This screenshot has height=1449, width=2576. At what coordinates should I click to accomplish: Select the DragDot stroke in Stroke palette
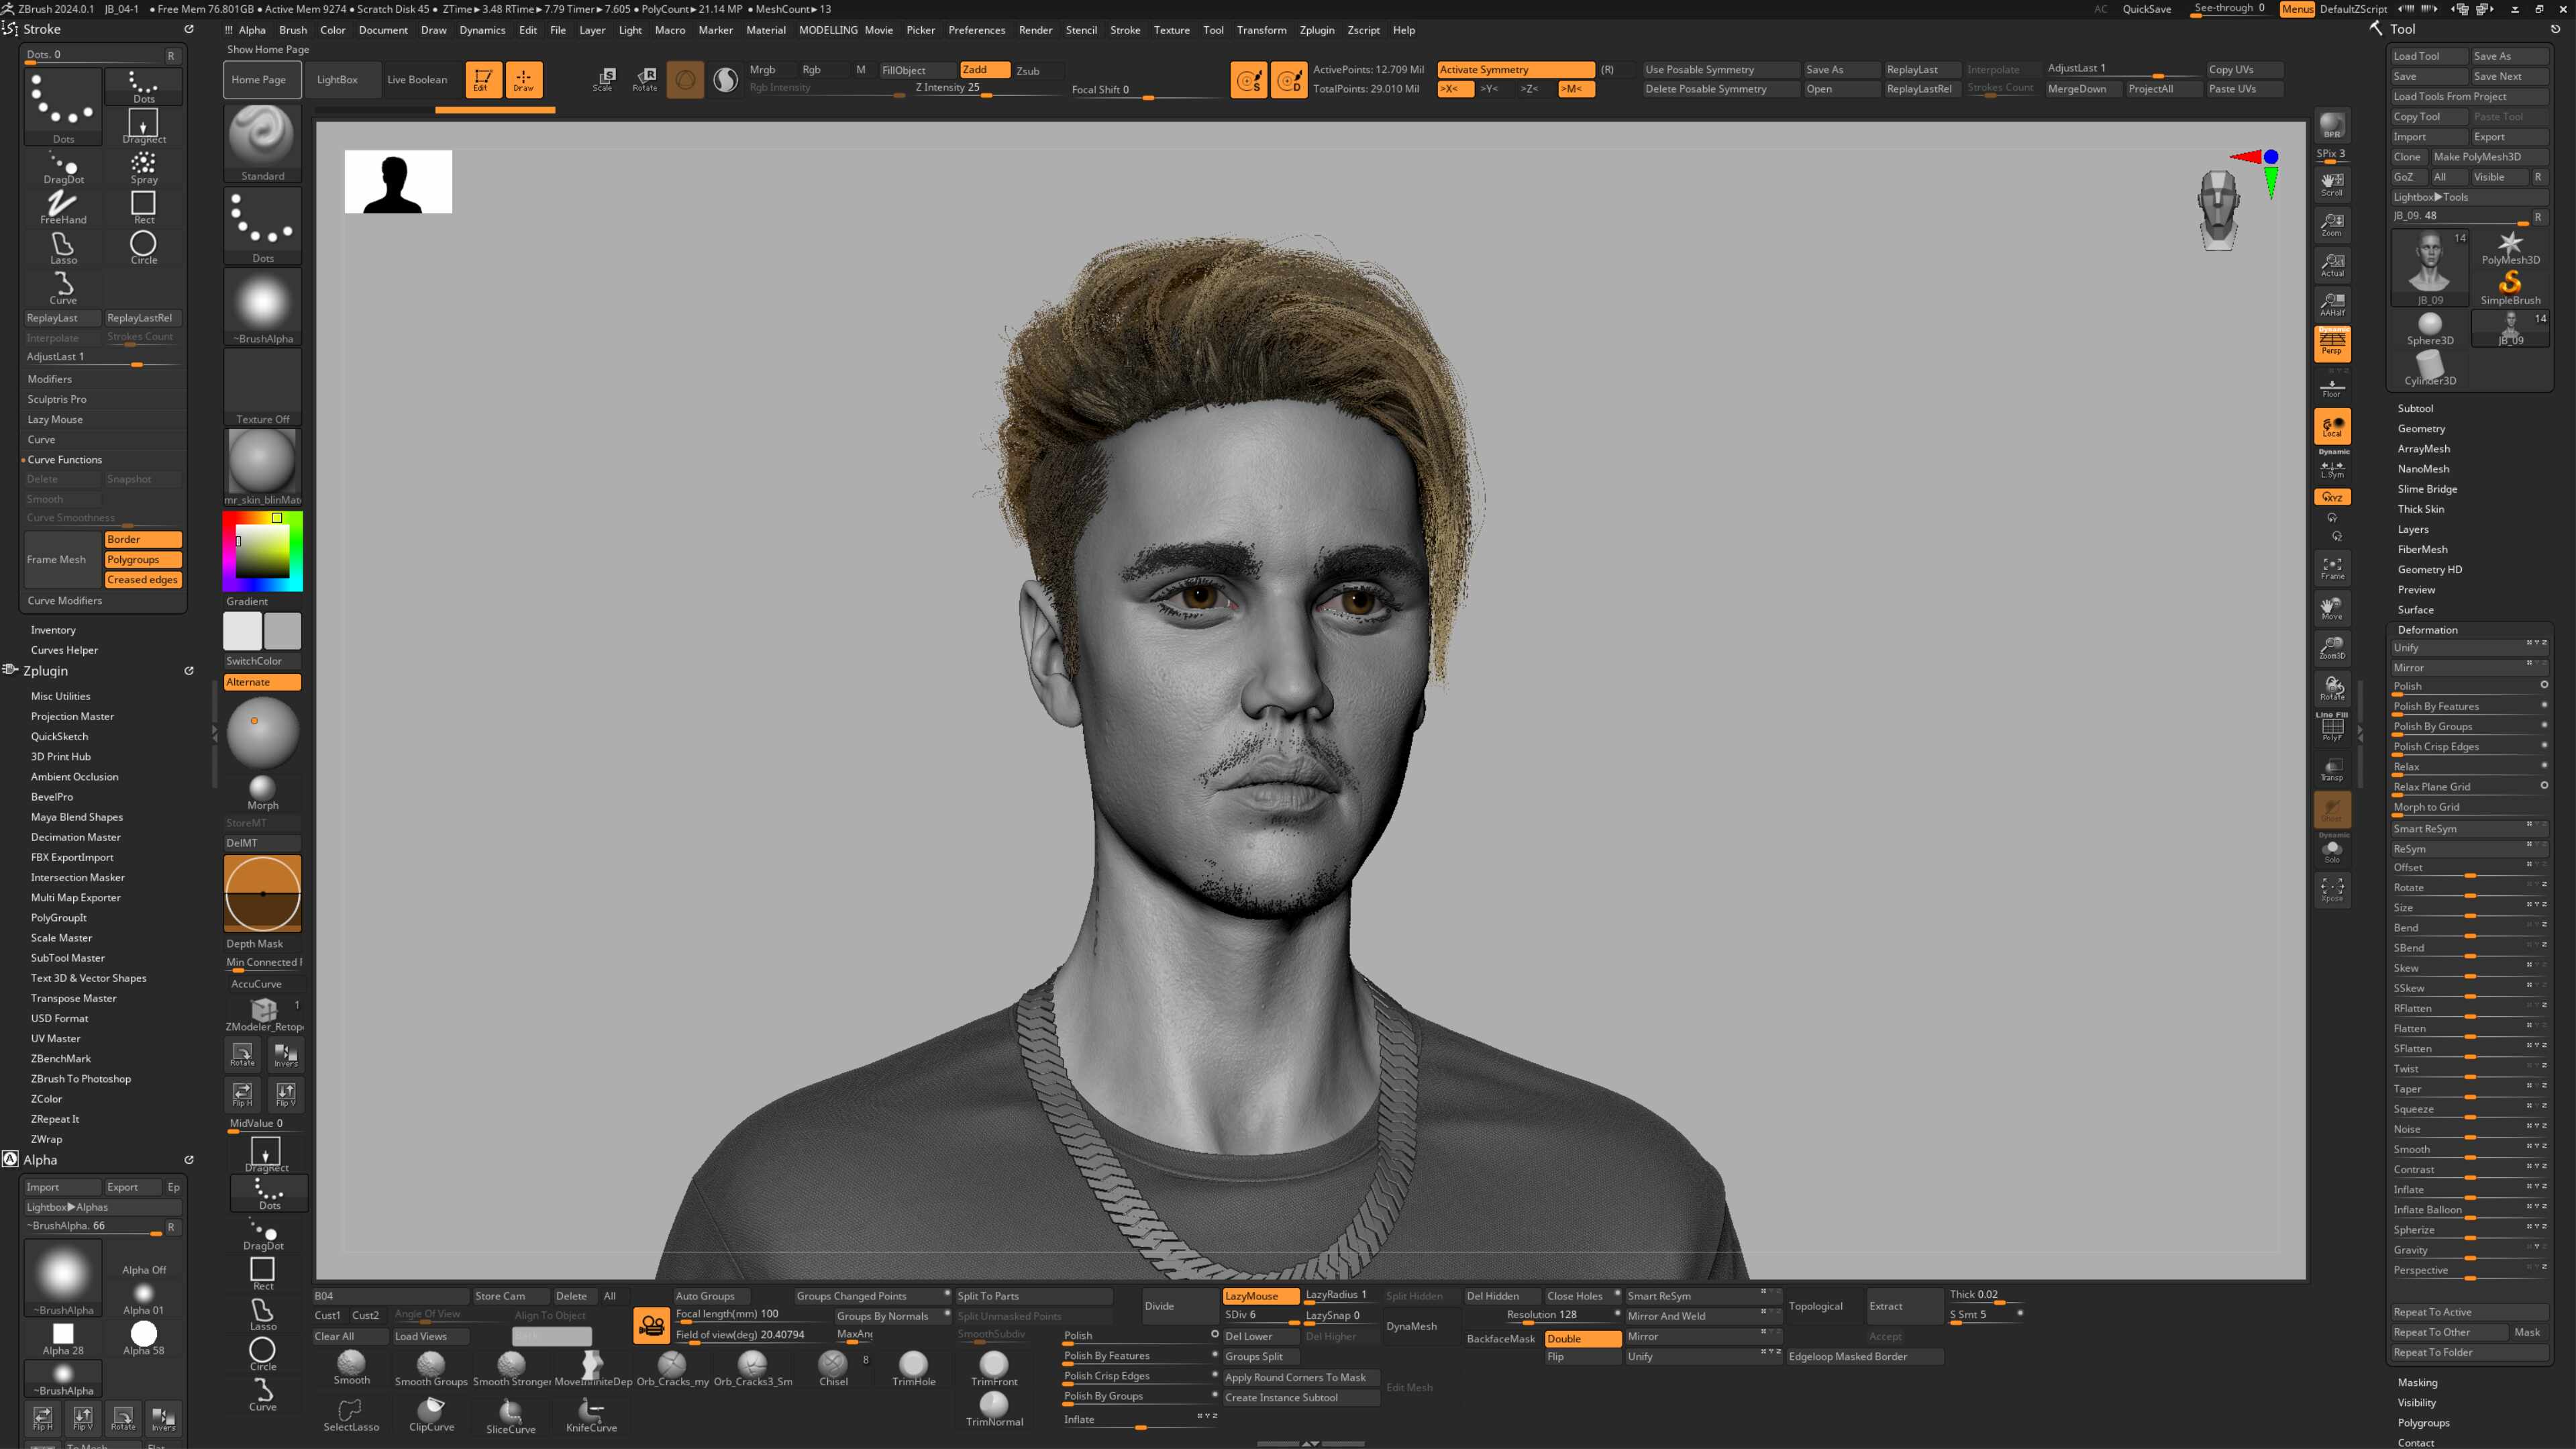(x=63, y=167)
